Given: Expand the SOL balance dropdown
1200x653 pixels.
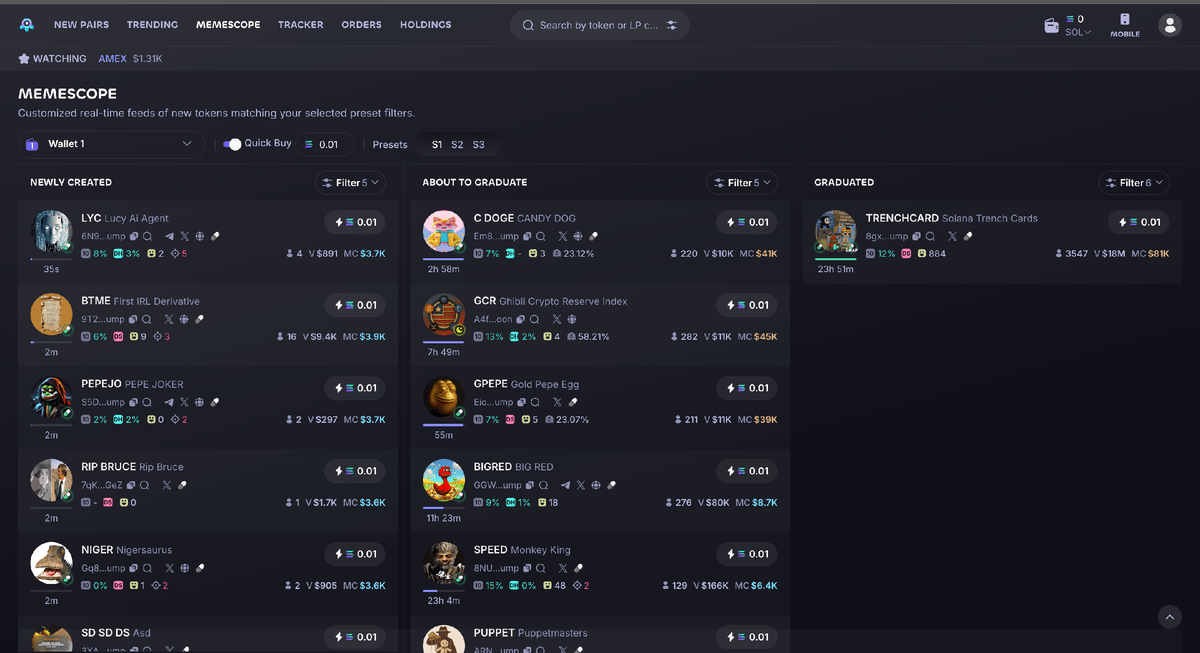Looking at the screenshot, I should click(1078, 32).
